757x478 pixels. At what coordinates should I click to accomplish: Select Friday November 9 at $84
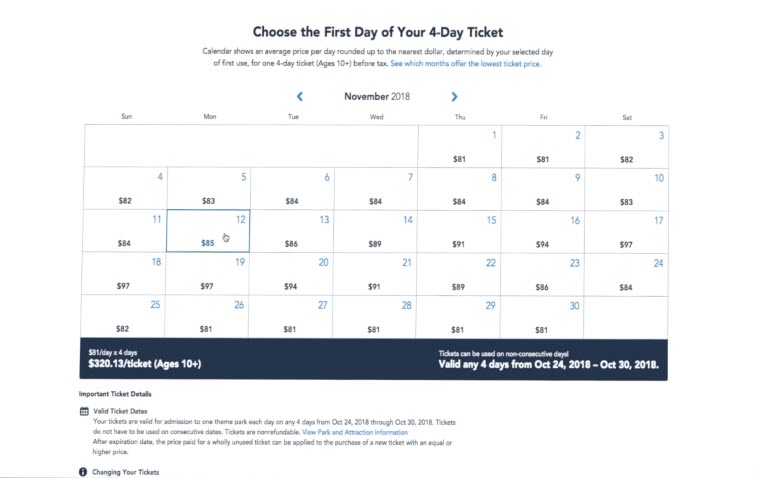543,189
